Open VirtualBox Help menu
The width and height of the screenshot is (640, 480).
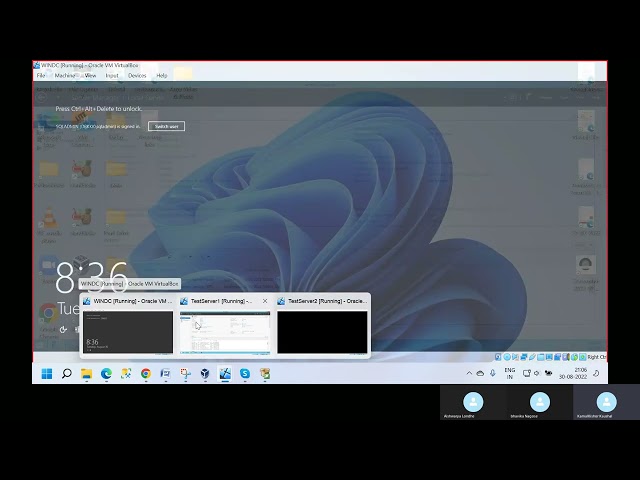coord(162,76)
